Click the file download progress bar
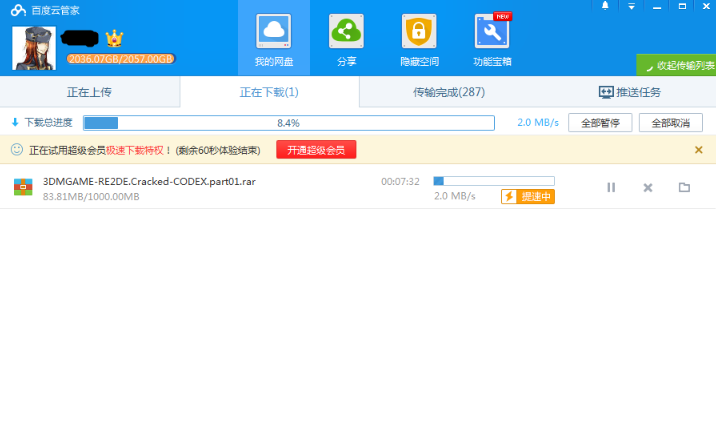This screenshot has height=446, width=716. tap(494, 181)
